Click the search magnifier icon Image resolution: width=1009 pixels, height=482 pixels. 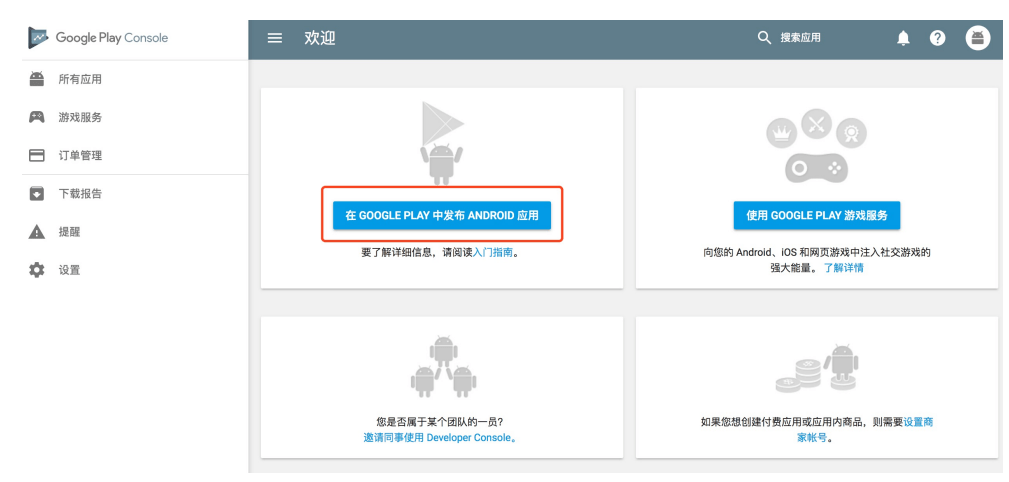764,38
